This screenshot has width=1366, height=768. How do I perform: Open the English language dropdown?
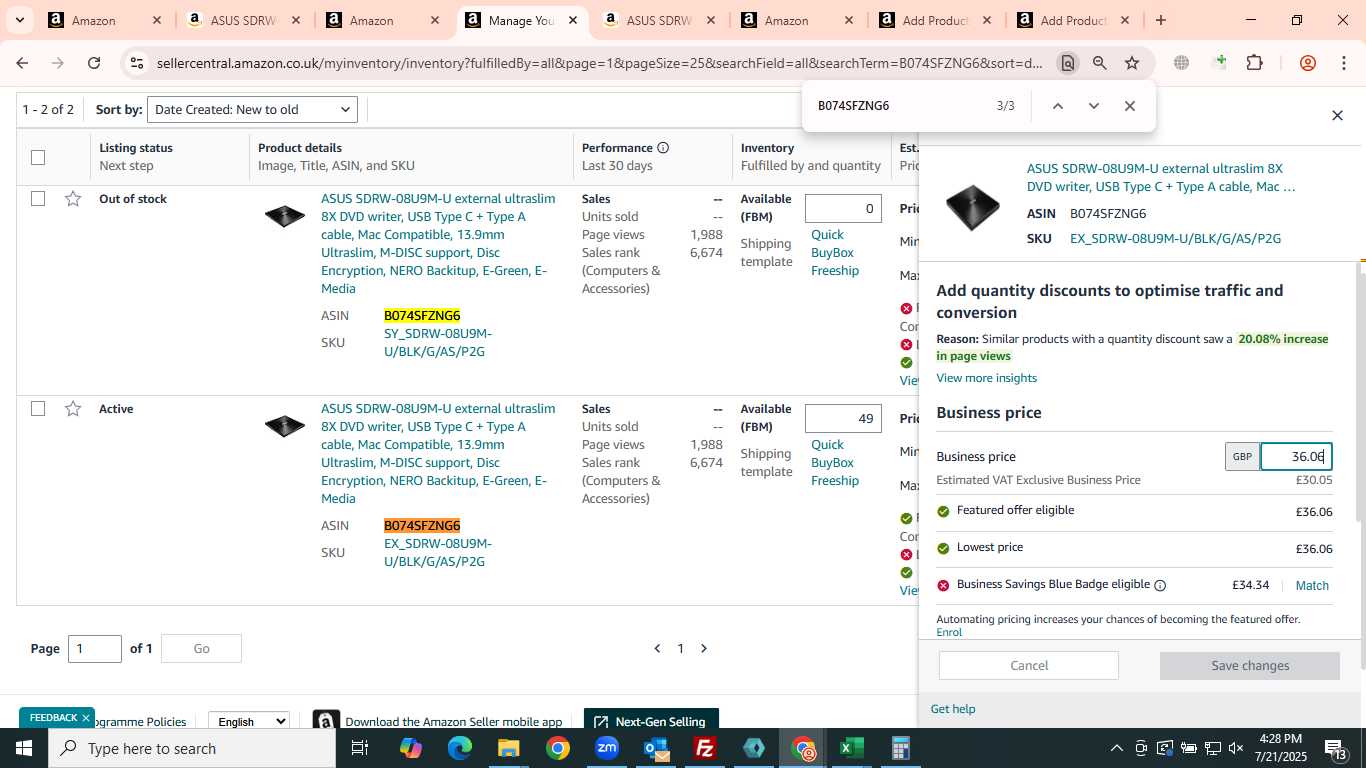(248, 721)
